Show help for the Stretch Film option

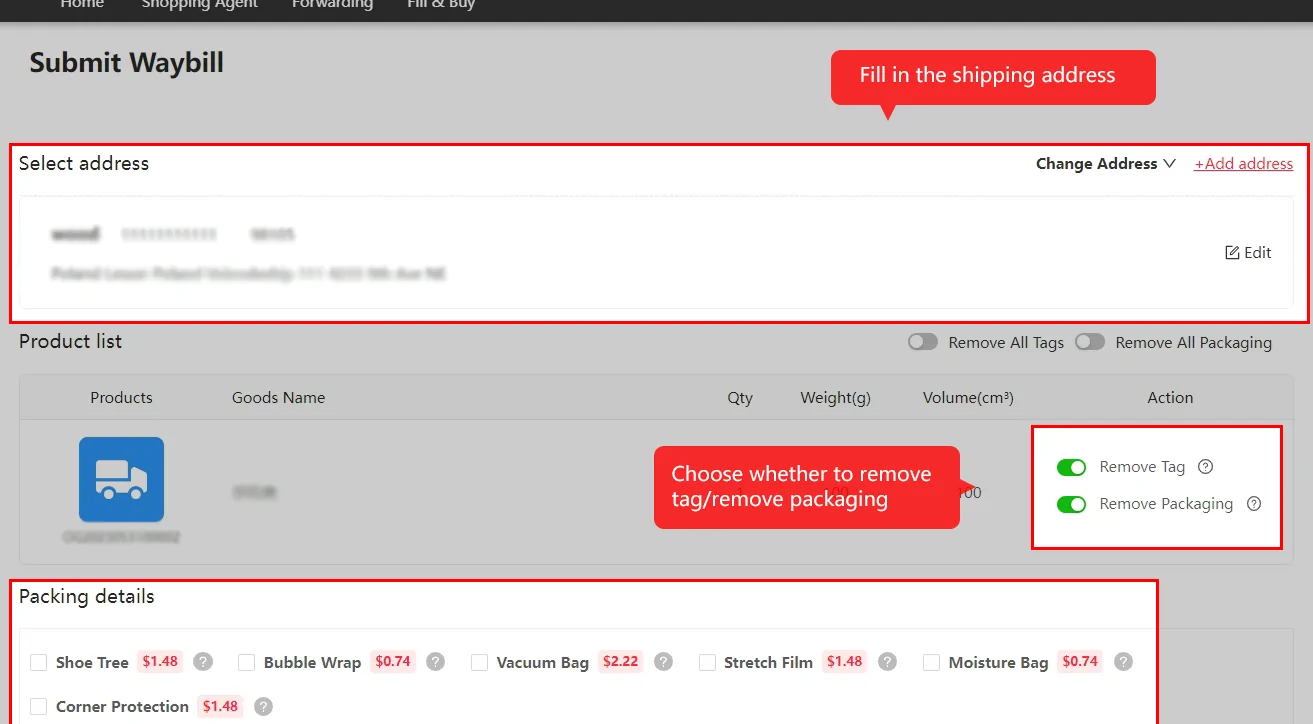pos(887,662)
